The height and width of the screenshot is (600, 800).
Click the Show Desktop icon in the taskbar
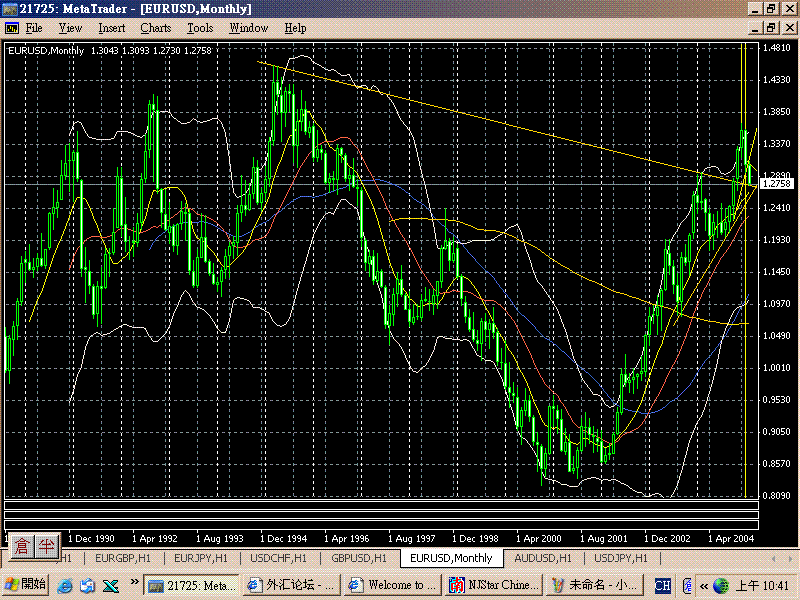[88, 585]
